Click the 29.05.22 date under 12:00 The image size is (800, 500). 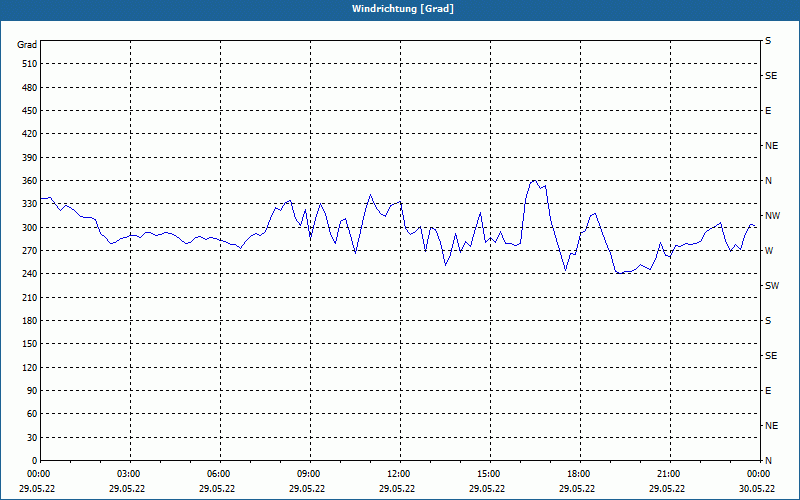397,489
